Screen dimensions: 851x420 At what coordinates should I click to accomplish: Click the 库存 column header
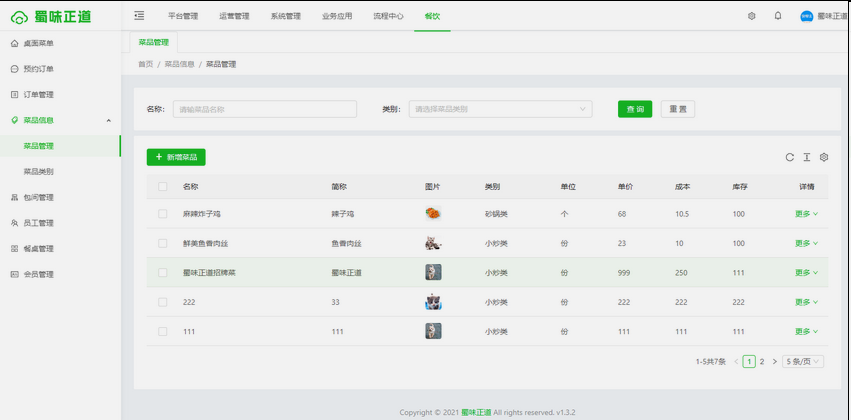coord(740,187)
